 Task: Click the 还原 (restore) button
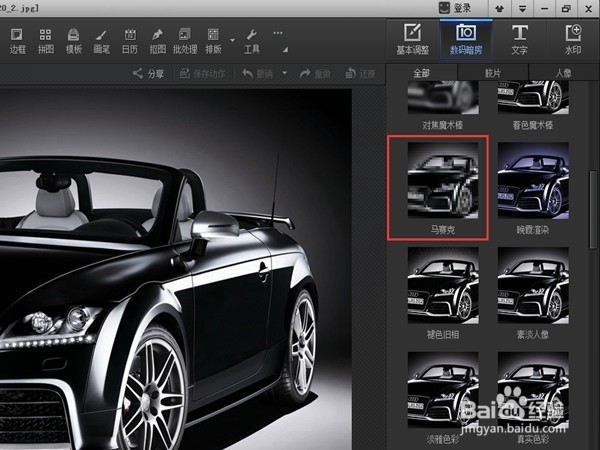(360, 73)
